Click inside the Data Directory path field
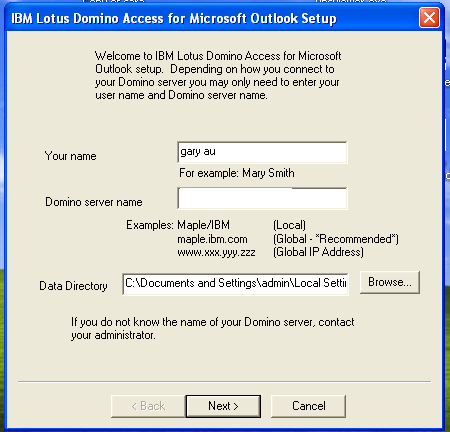Viewport: 450px width, 432px height. (x=235, y=284)
